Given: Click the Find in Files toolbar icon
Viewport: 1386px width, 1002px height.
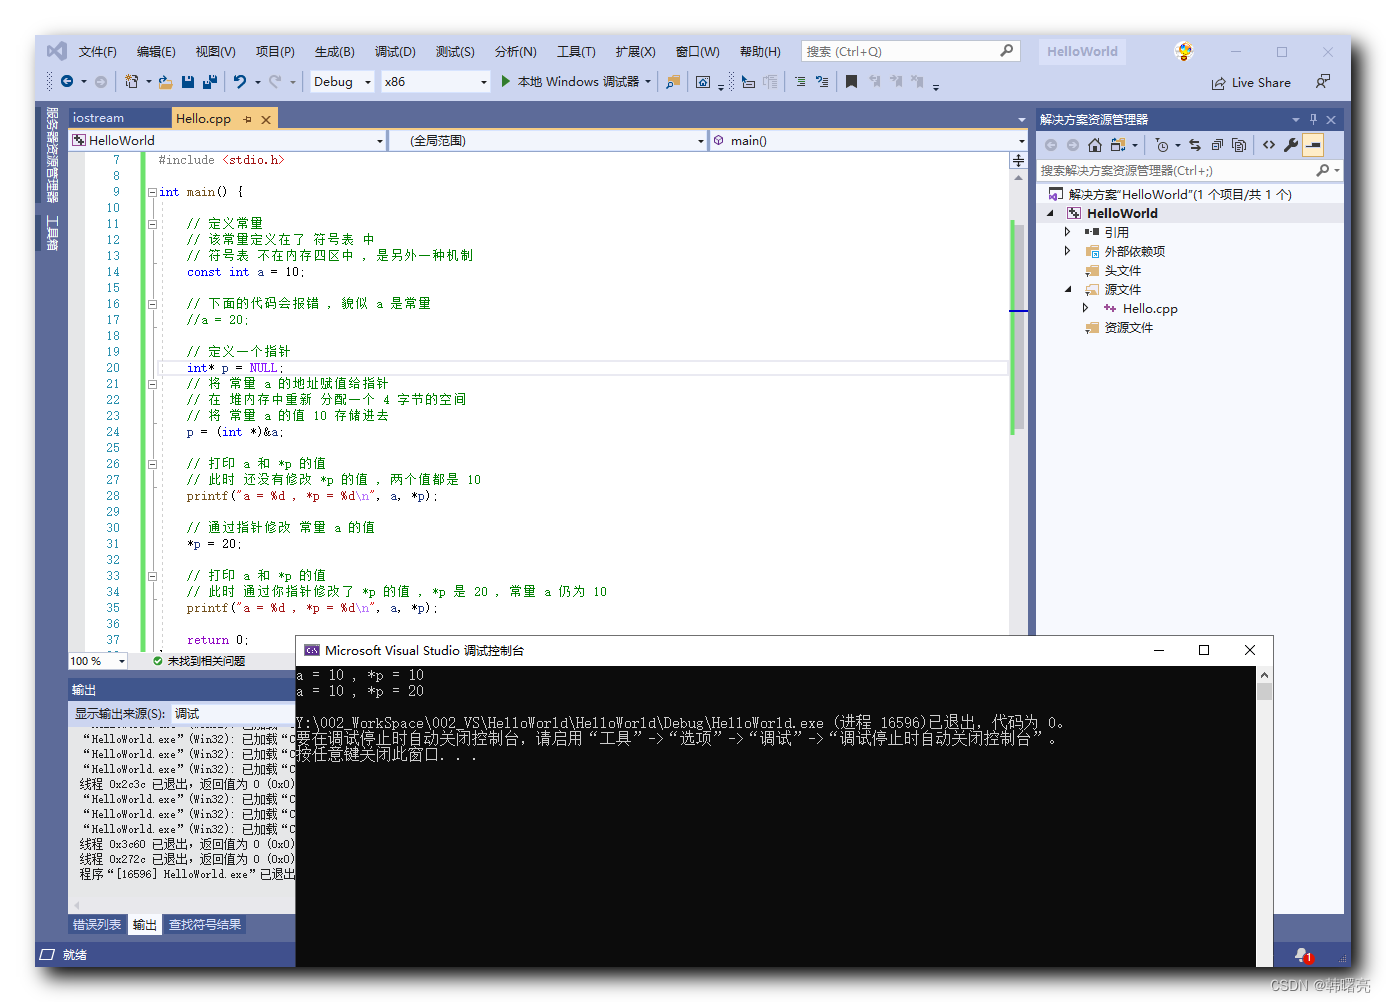Looking at the screenshot, I should (x=673, y=82).
